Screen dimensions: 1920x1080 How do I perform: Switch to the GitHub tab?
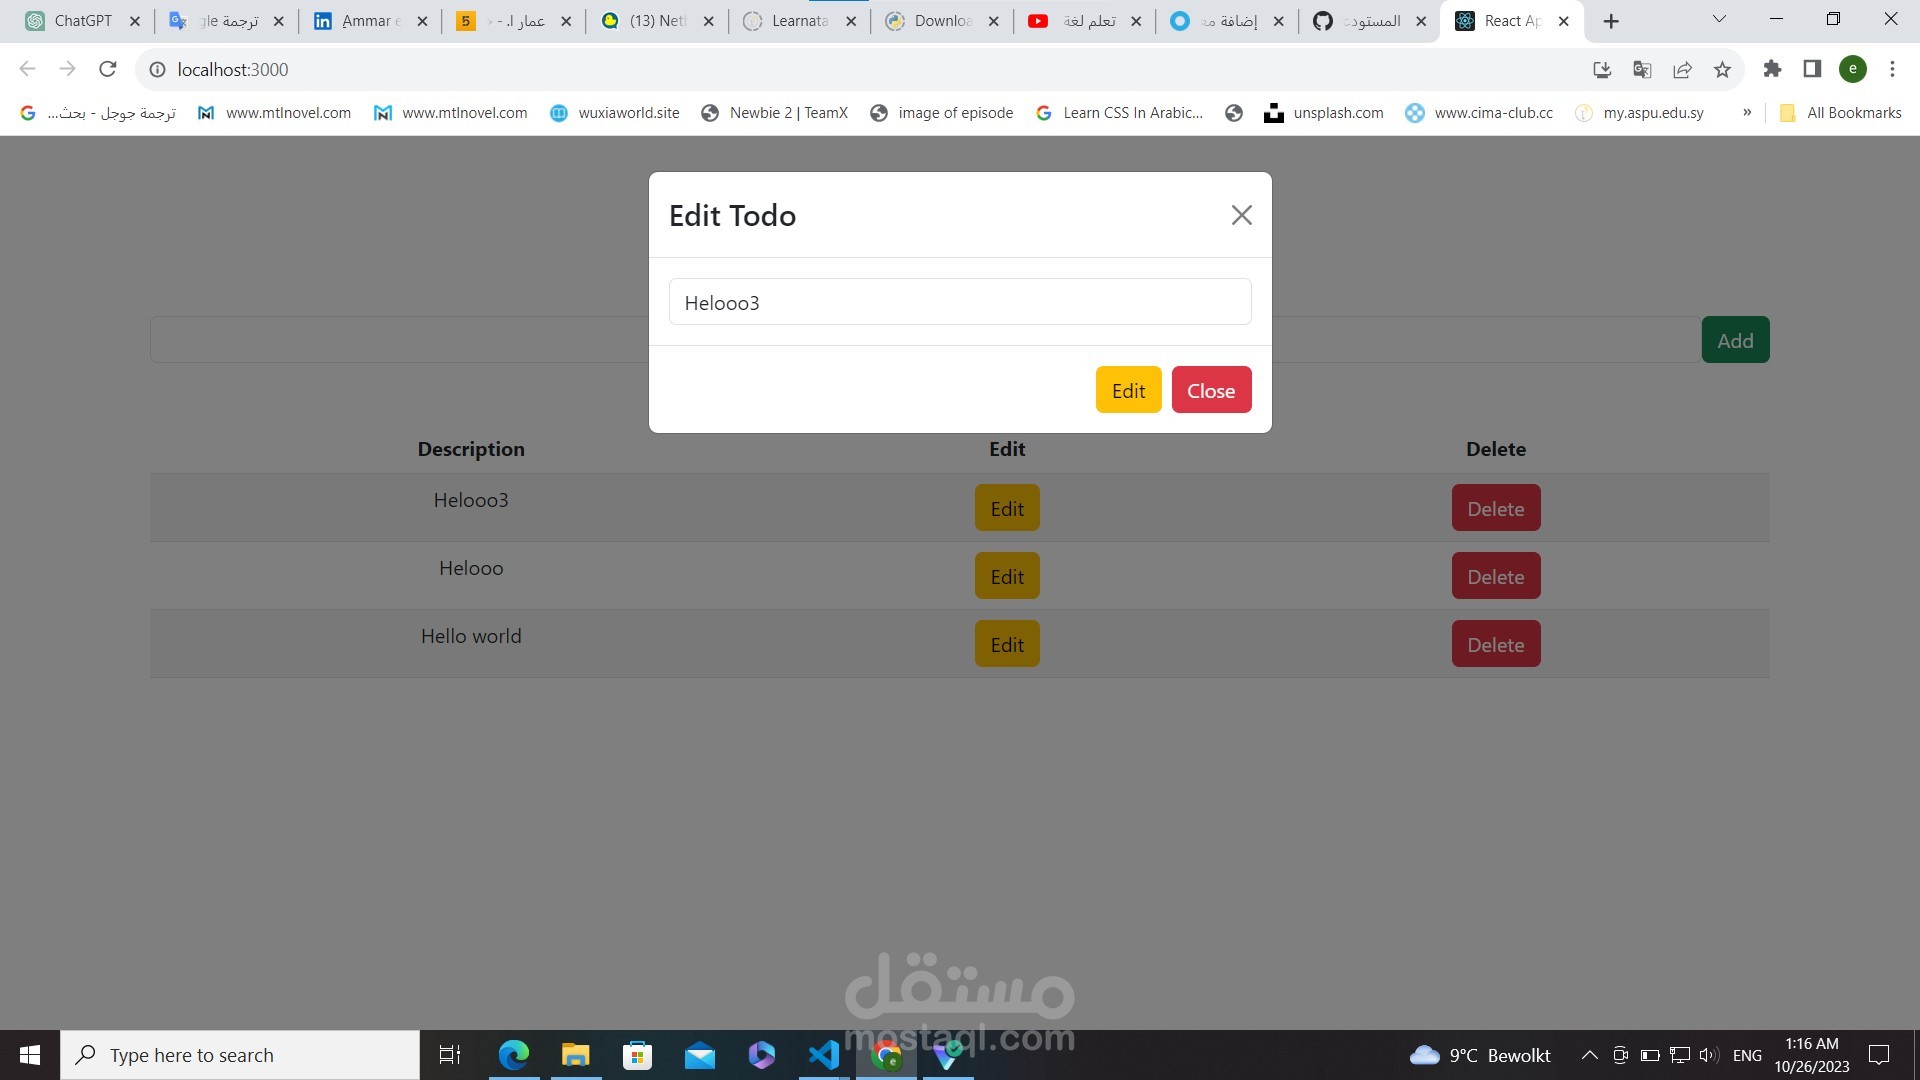pos(1368,21)
